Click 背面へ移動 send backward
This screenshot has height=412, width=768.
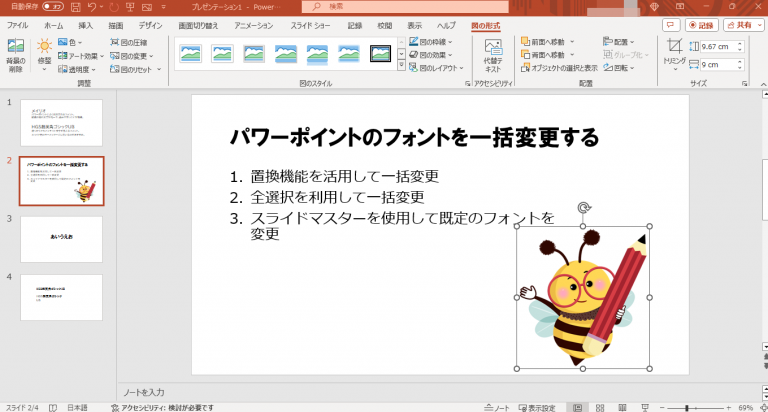coord(543,55)
